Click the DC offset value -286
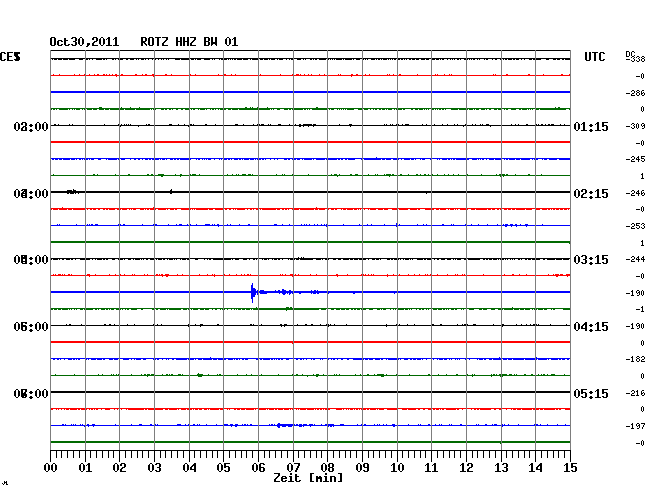 point(635,93)
